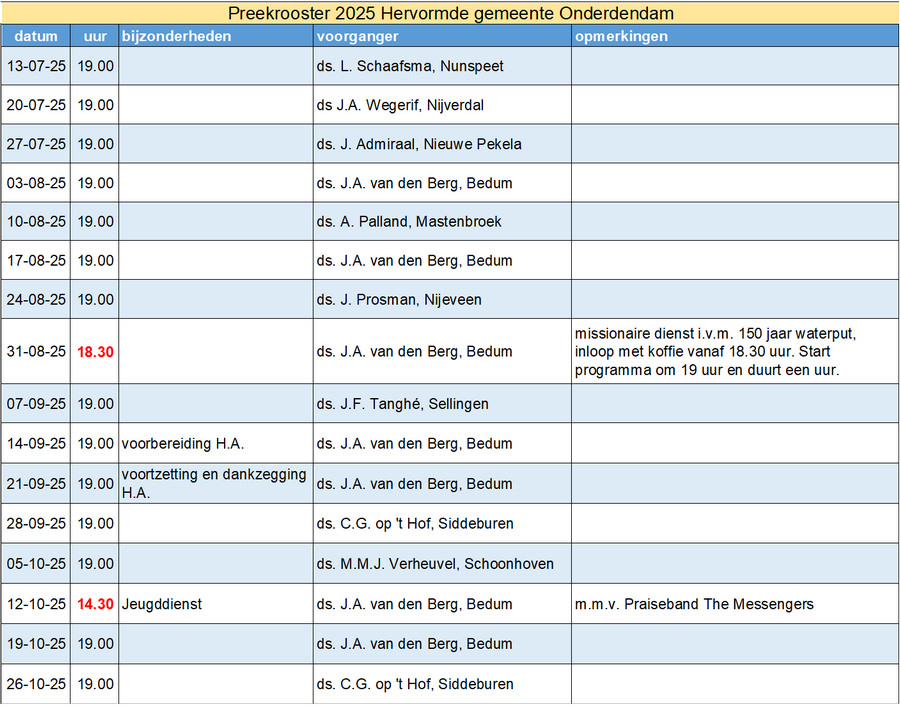Screen dimensions: 900x706
Task: Click date cell 03-08-25
Action: tap(36, 183)
